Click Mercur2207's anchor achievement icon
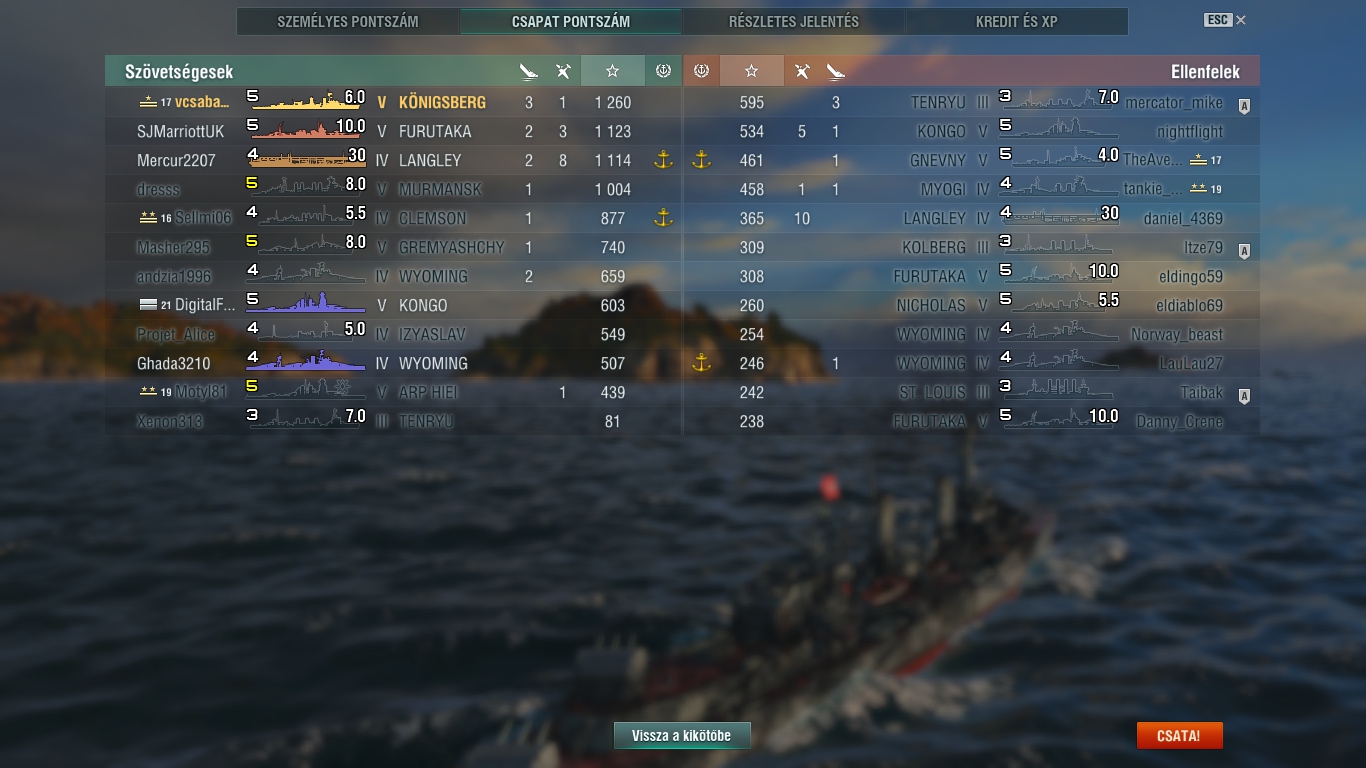The image size is (1366, 768). click(x=663, y=160)
